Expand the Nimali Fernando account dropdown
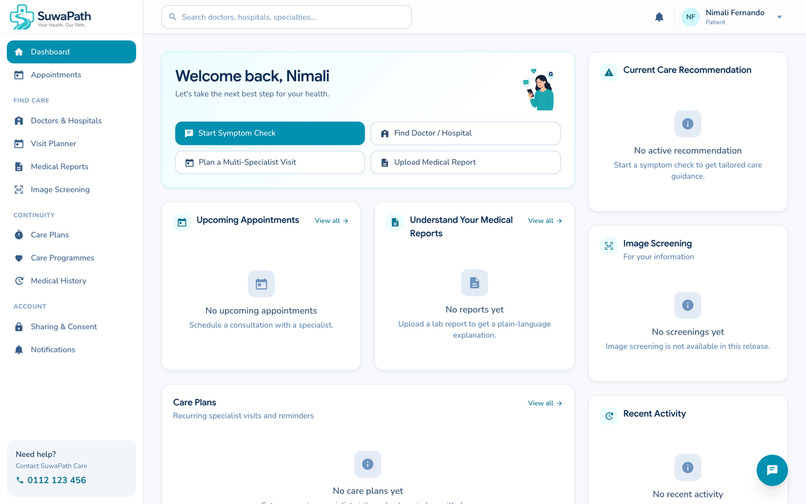 (x=779, y=17)
